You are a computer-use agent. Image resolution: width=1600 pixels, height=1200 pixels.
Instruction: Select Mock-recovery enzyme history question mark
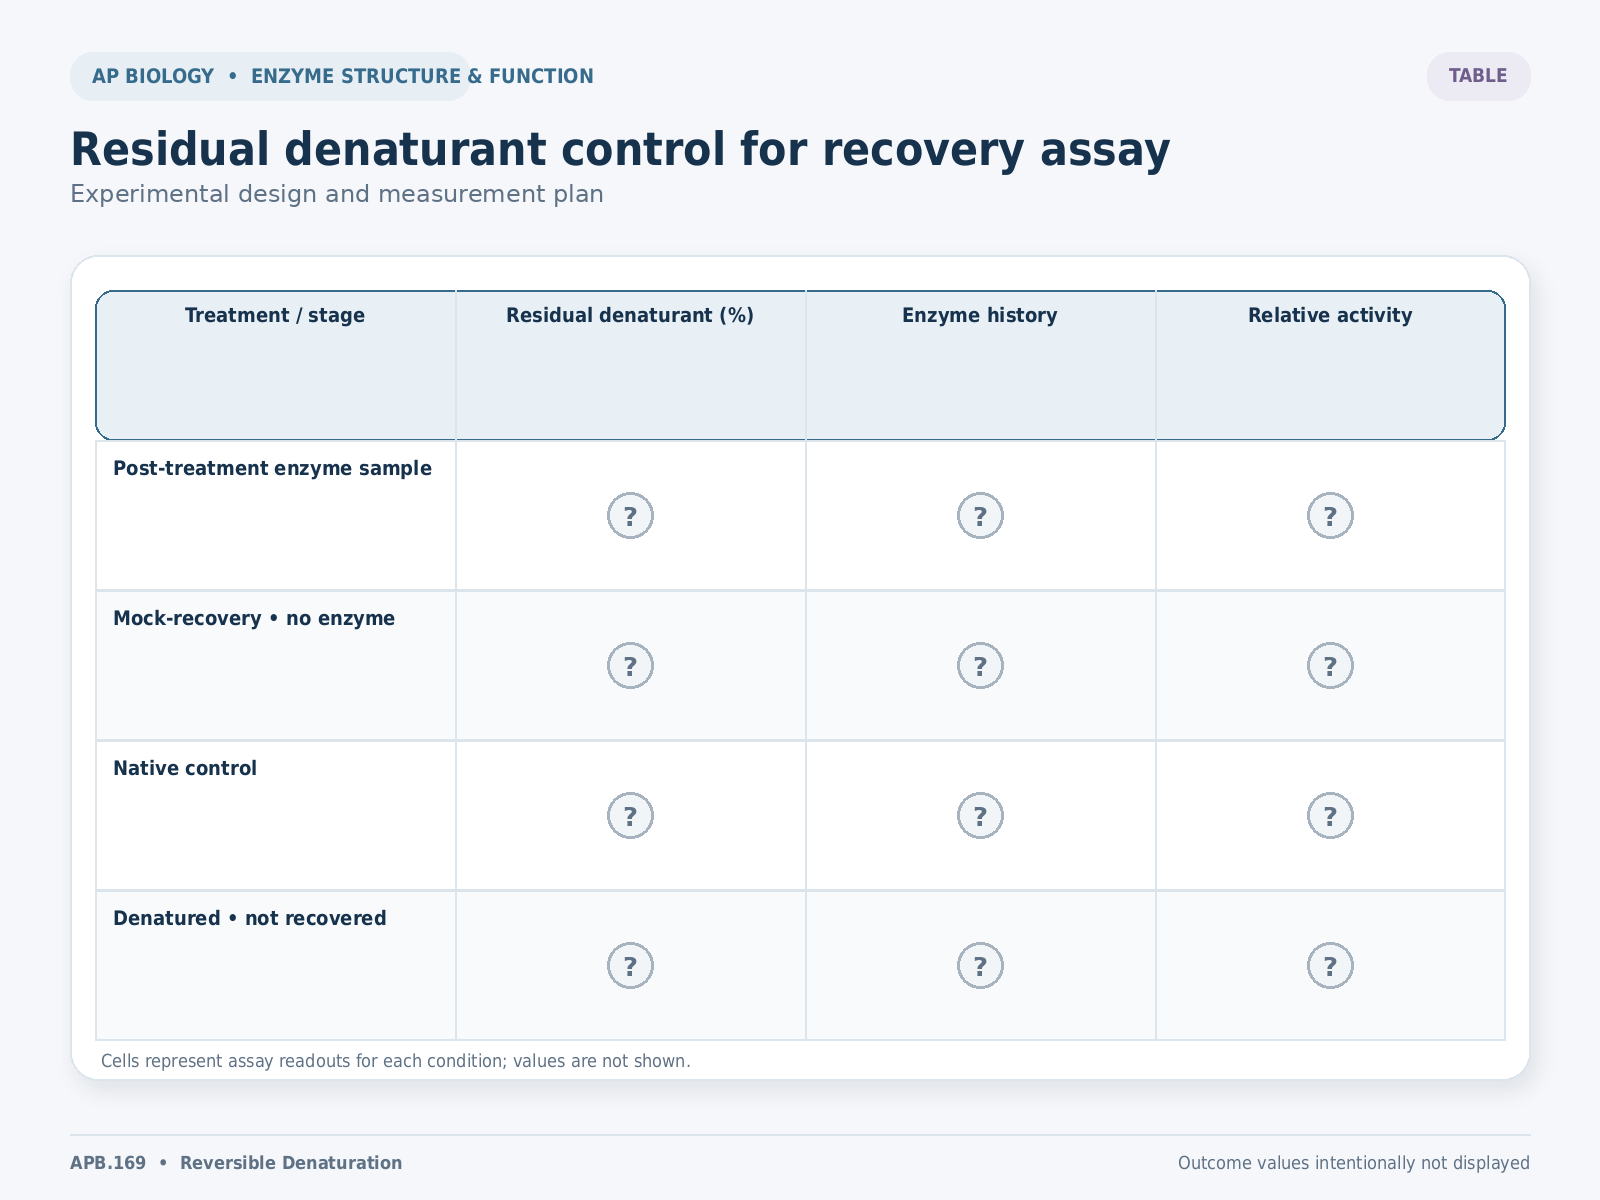pyautogui.click(x=980, y=666)
